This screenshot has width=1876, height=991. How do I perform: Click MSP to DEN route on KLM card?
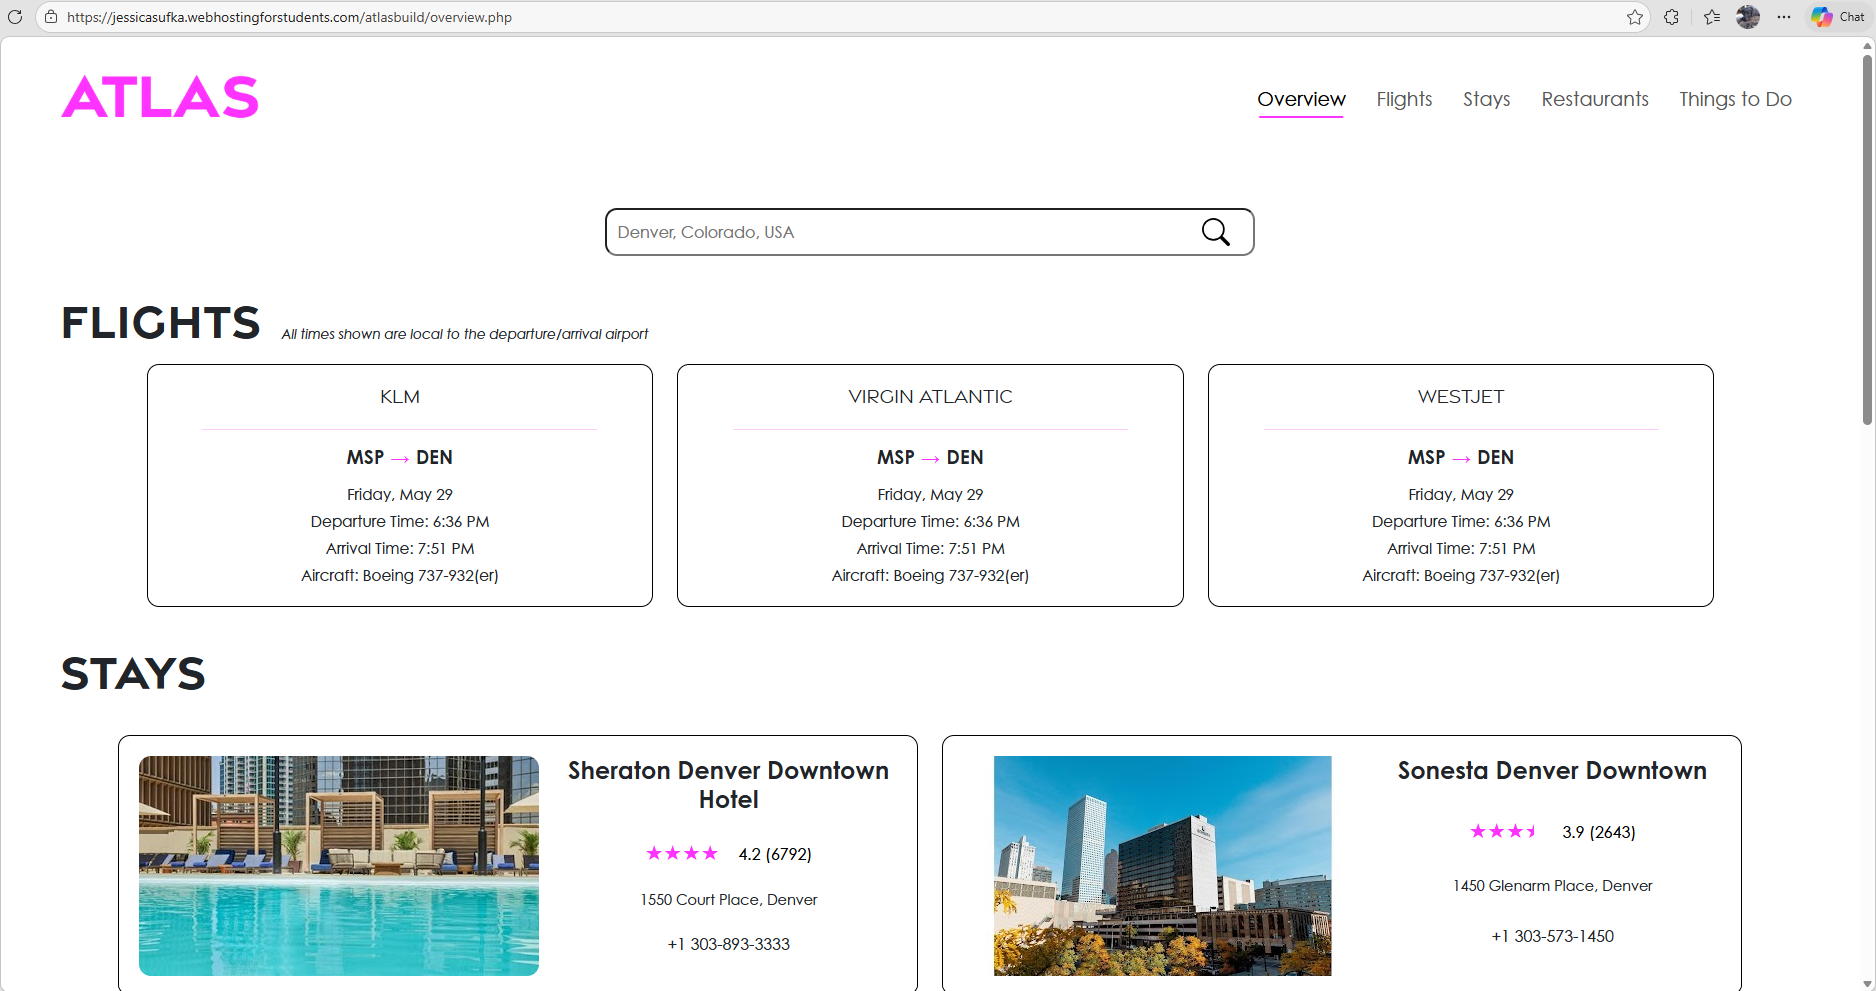(400, 457)
